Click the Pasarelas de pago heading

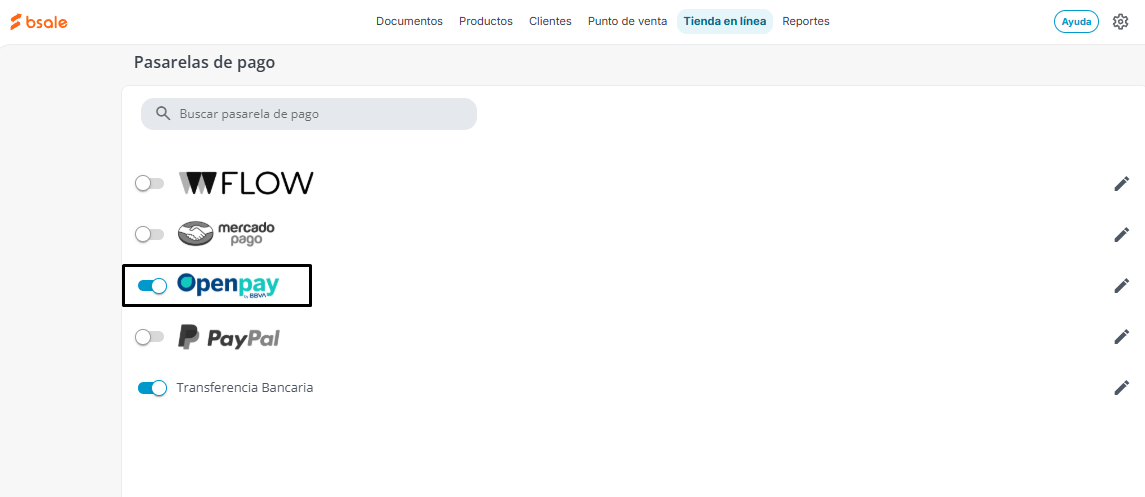tap(204, 63)
